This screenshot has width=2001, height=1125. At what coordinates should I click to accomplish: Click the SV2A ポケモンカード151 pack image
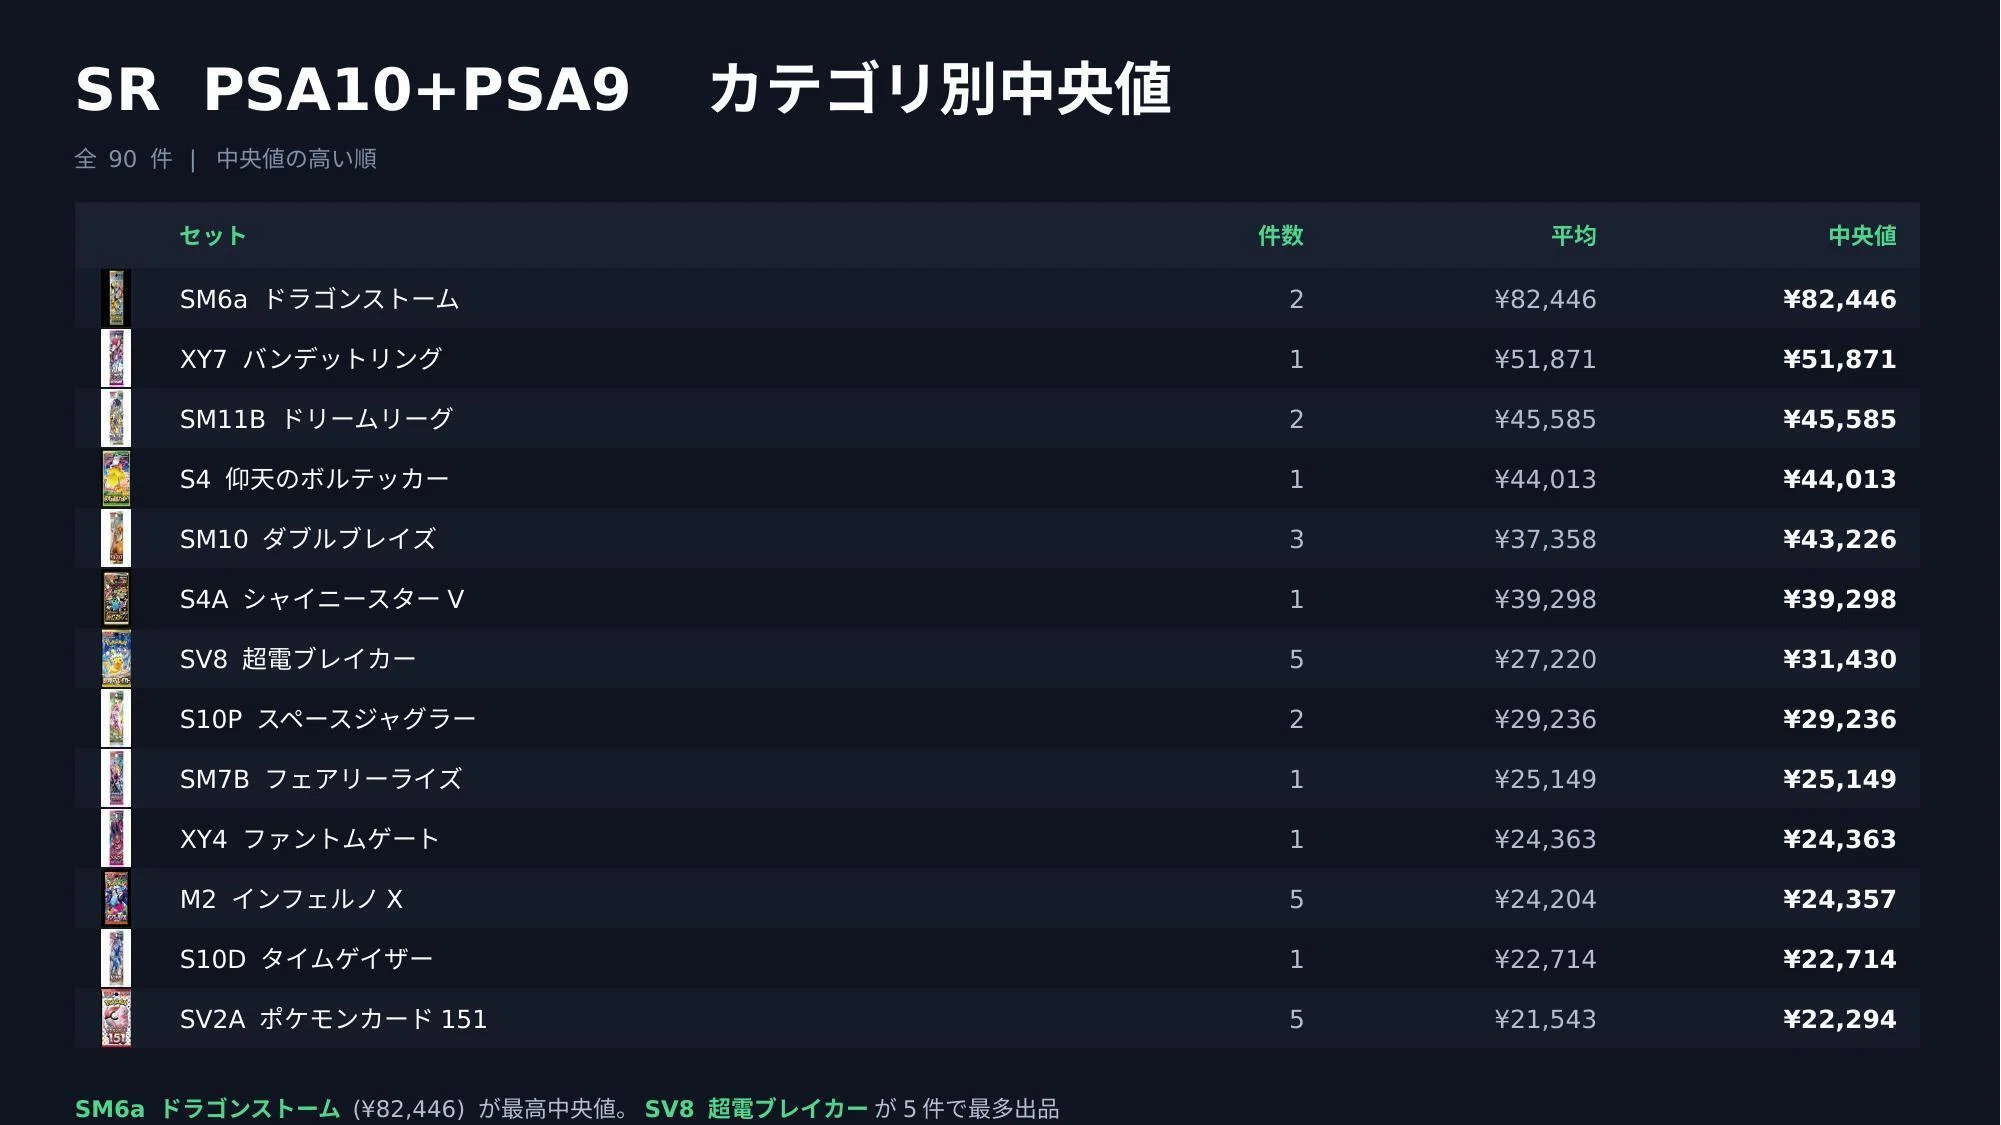(116, 1018)
